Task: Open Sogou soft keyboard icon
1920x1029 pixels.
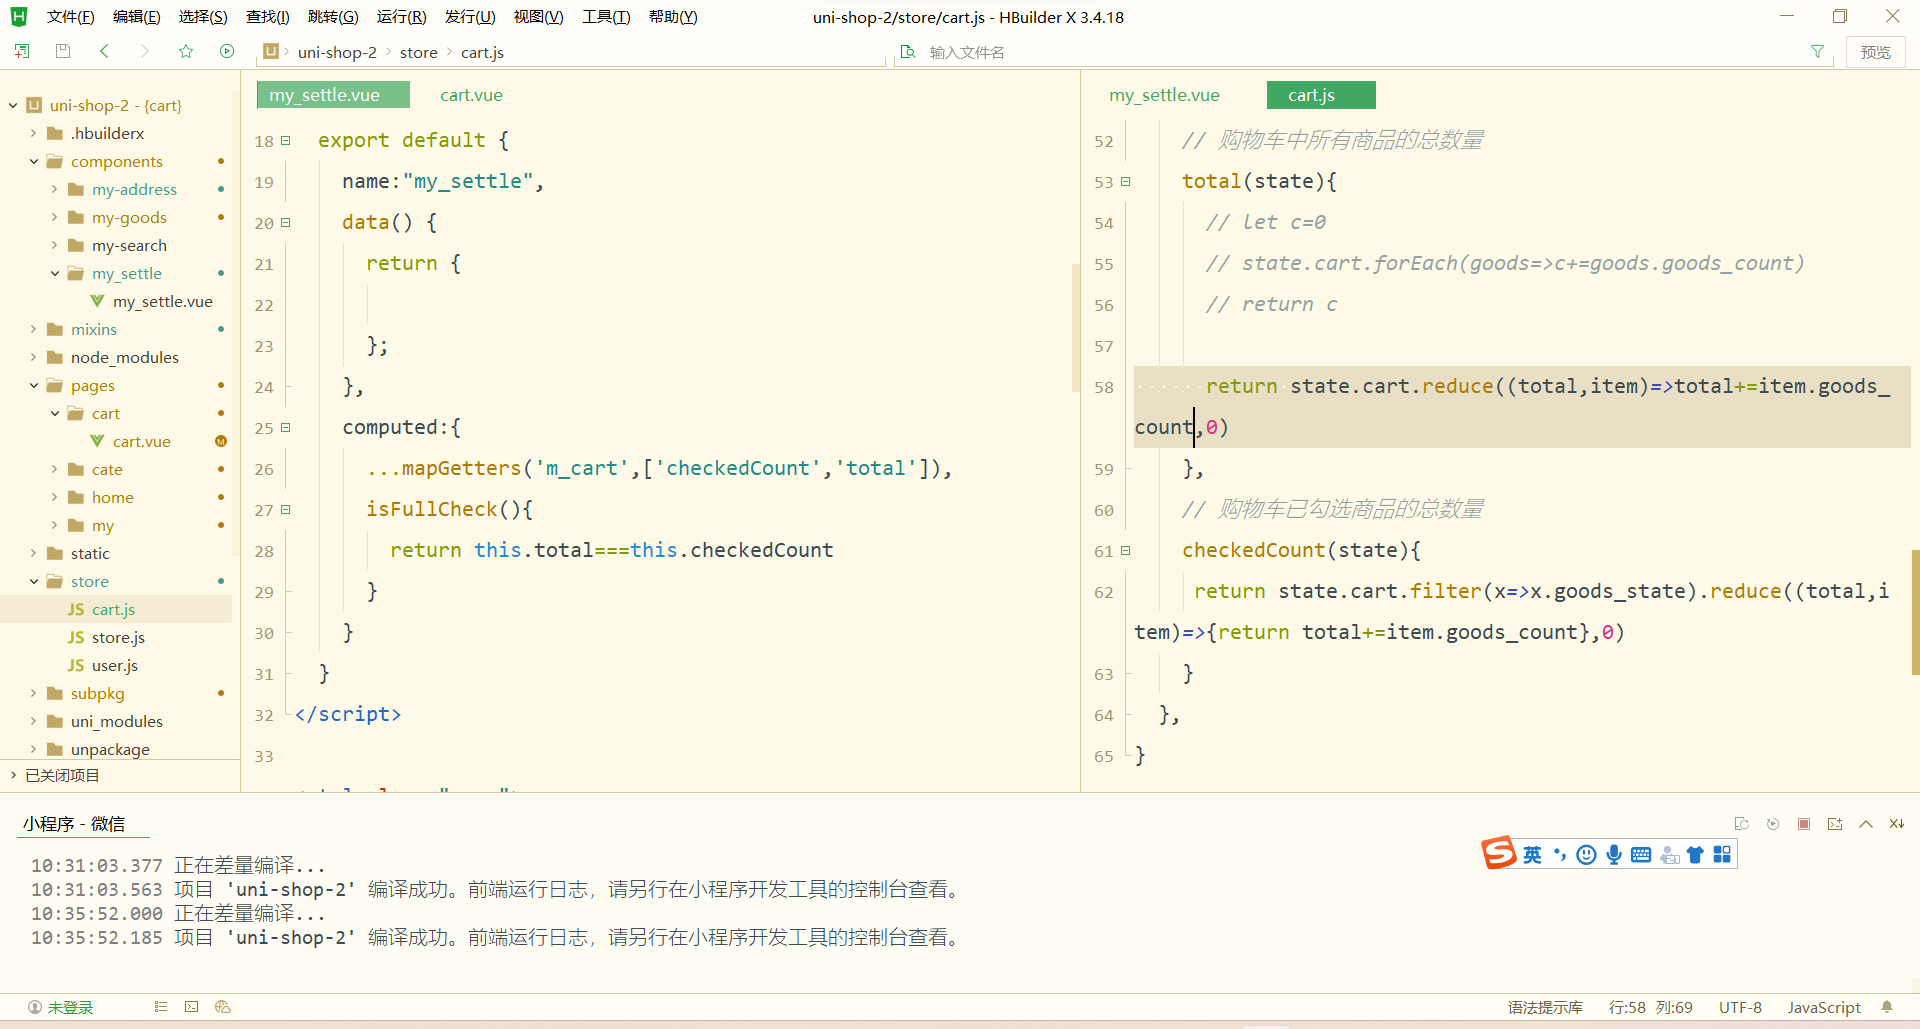Action: pos(1641,854)
